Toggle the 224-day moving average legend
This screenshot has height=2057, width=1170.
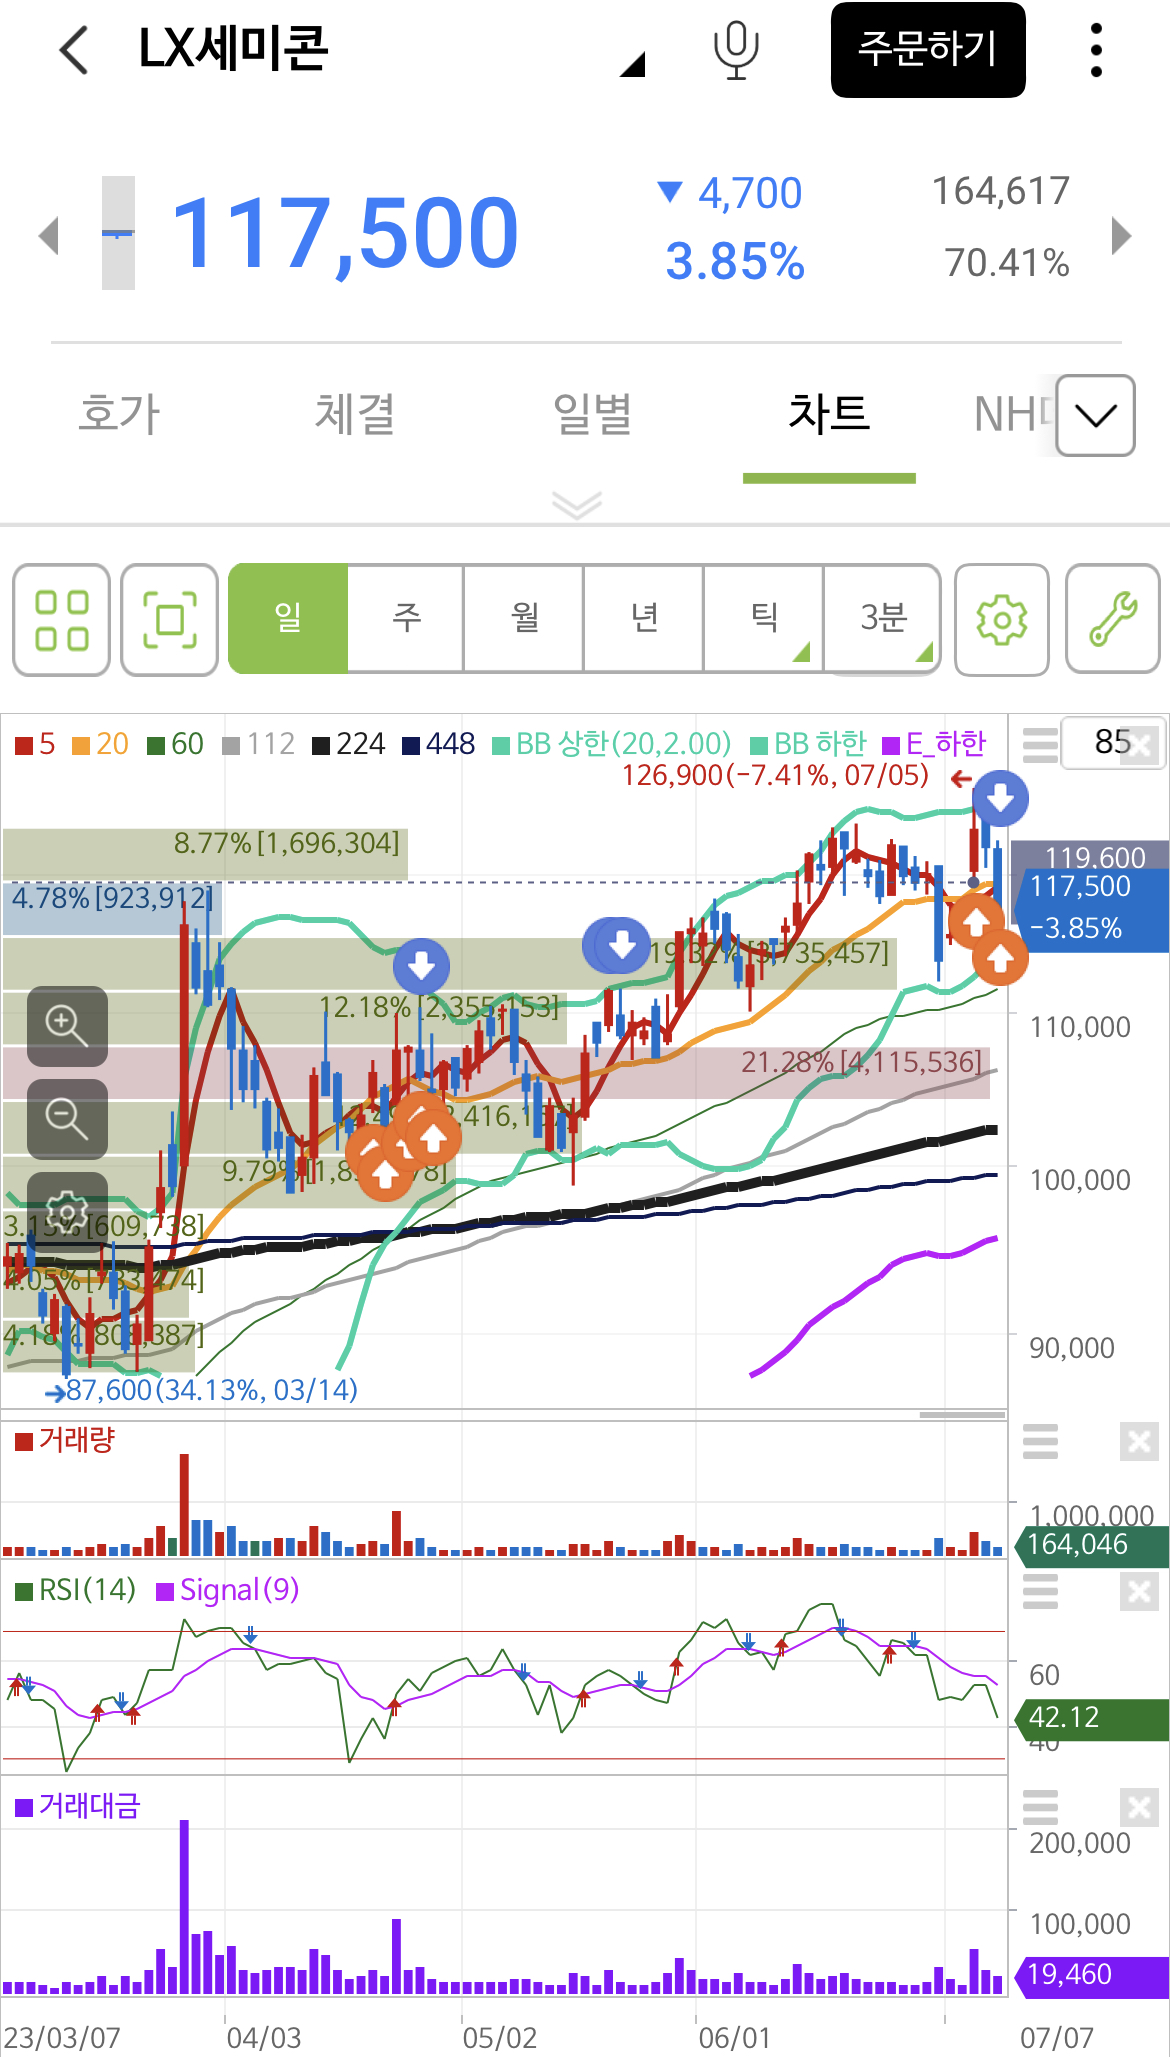click(x=349, y=744)
